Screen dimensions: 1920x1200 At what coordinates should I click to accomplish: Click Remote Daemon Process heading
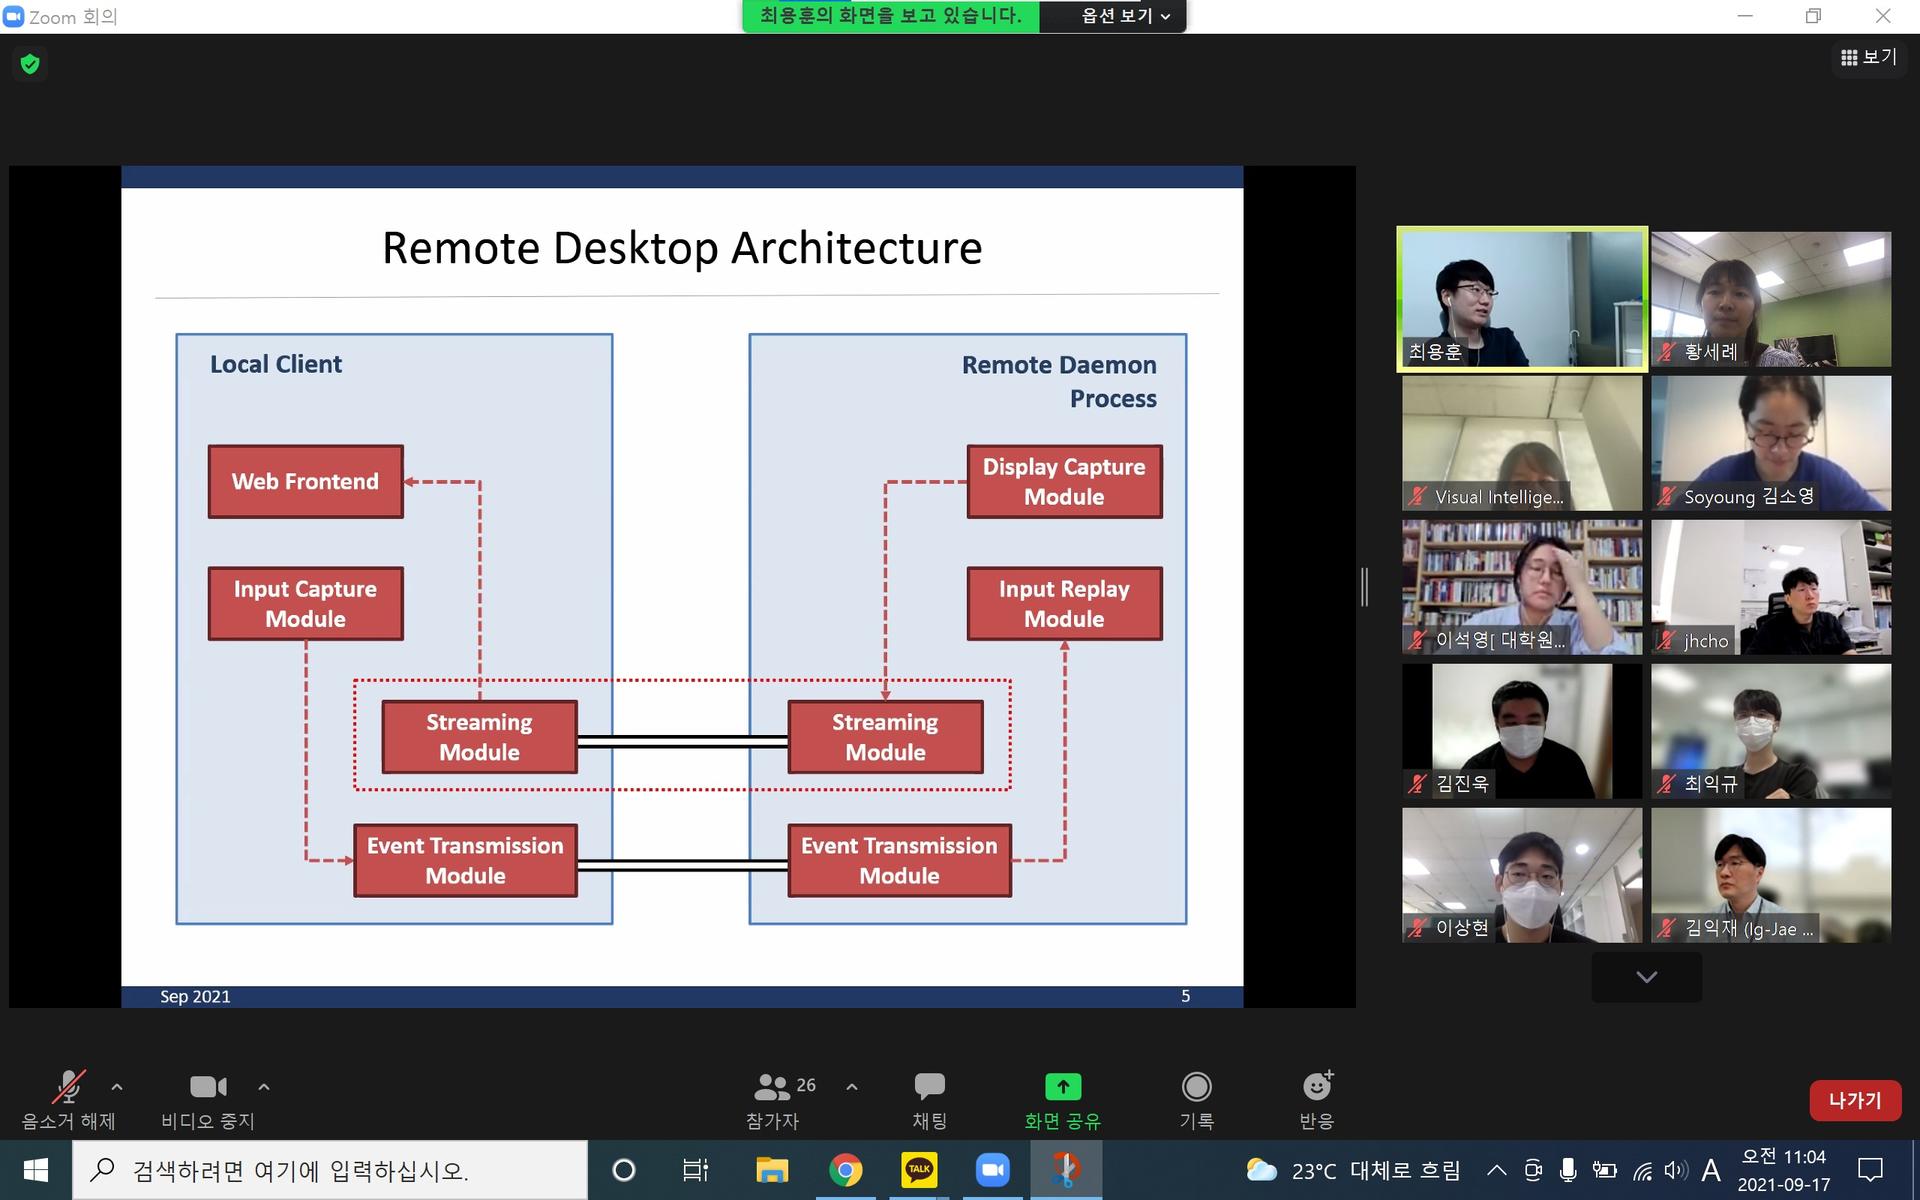[1059, 382]
